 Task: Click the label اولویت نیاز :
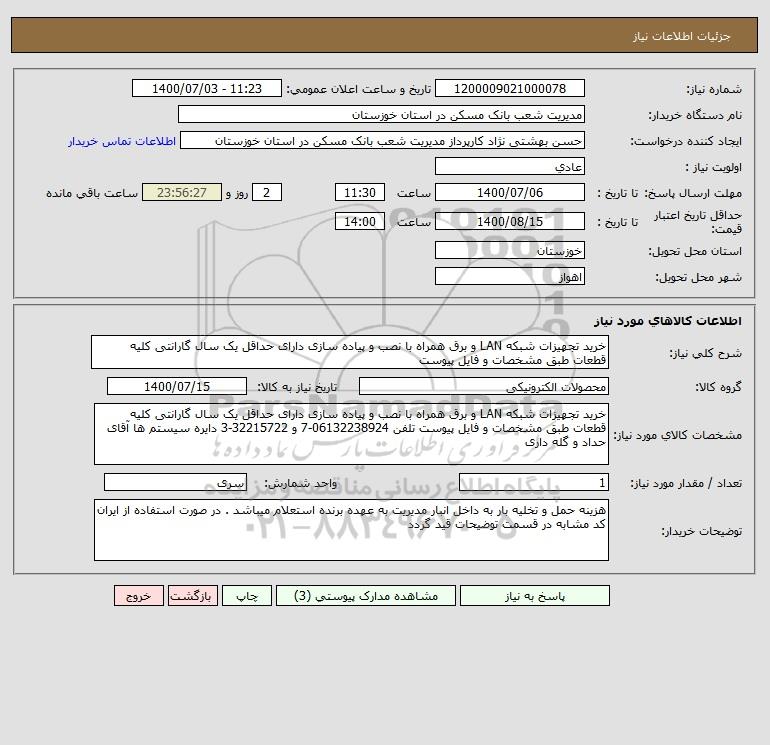(x=714, y=167)
